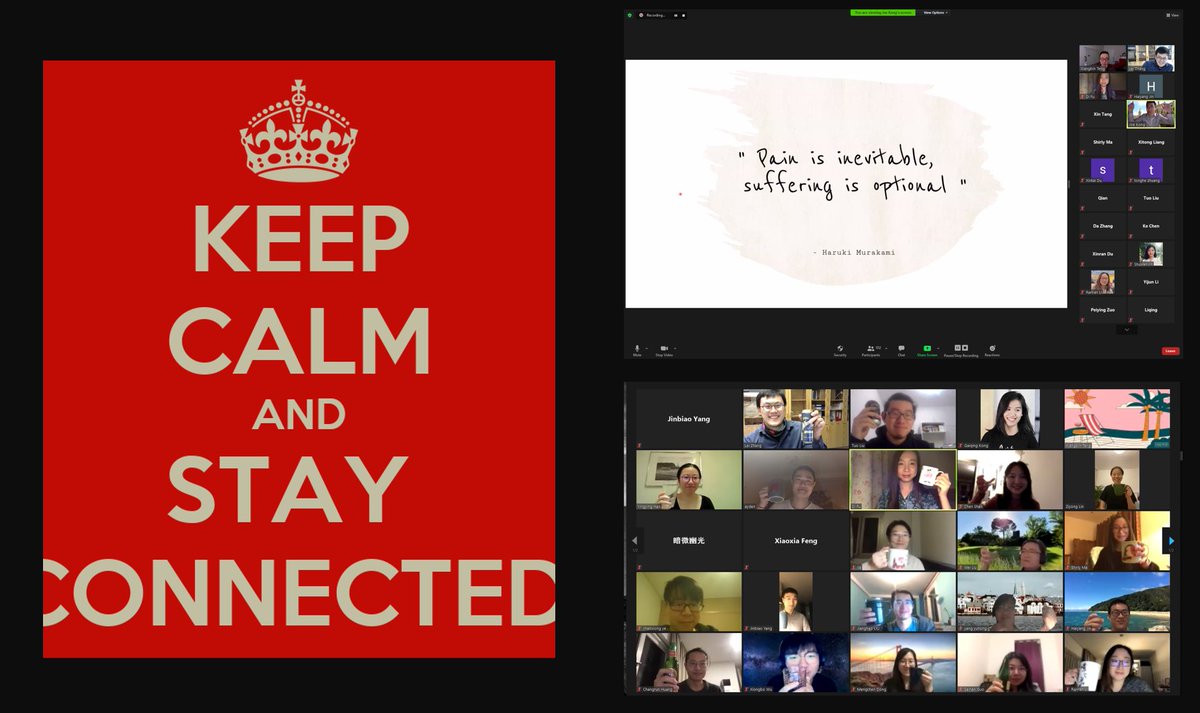The image size is (1200, 713).
Task: Open the Chat bubble icon
Action: [x=901, y=348]
